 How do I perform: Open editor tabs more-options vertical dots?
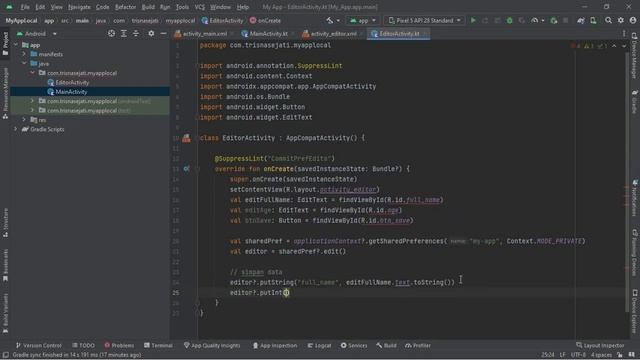624,34
